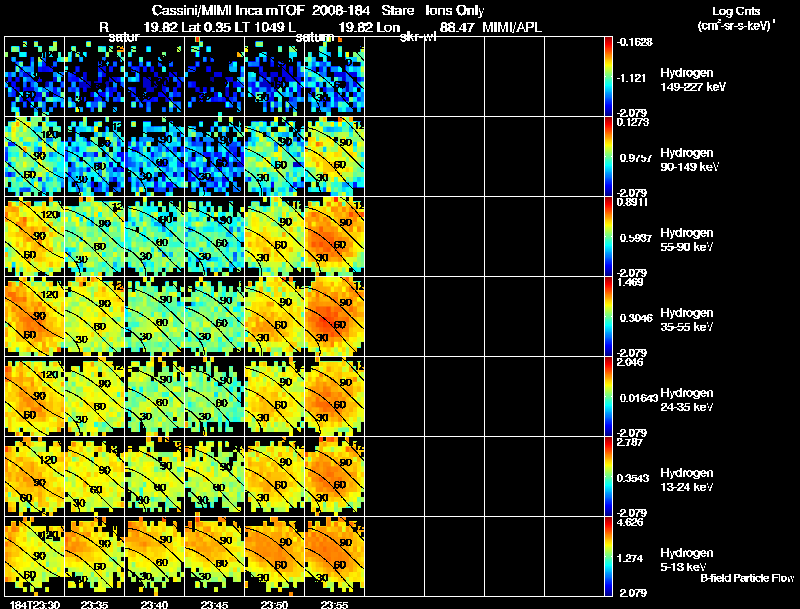Select the 'Hydrogen 13-24 keV' label

pyautogui.click(x=687, y=480)
